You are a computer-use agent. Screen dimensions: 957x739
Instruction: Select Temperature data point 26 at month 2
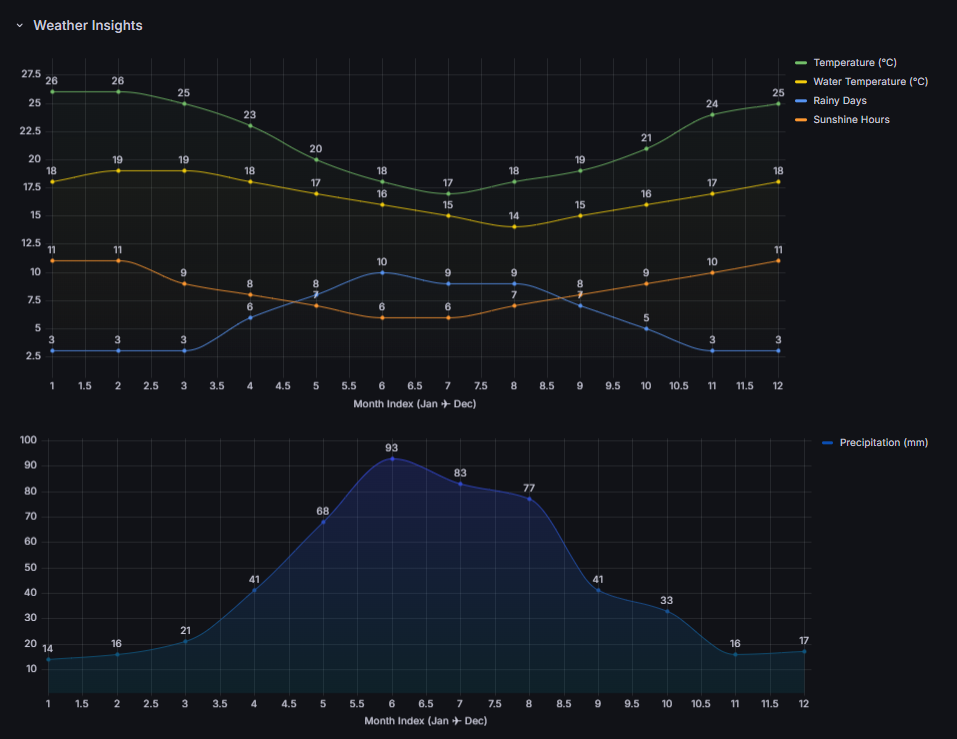point(118,91)
